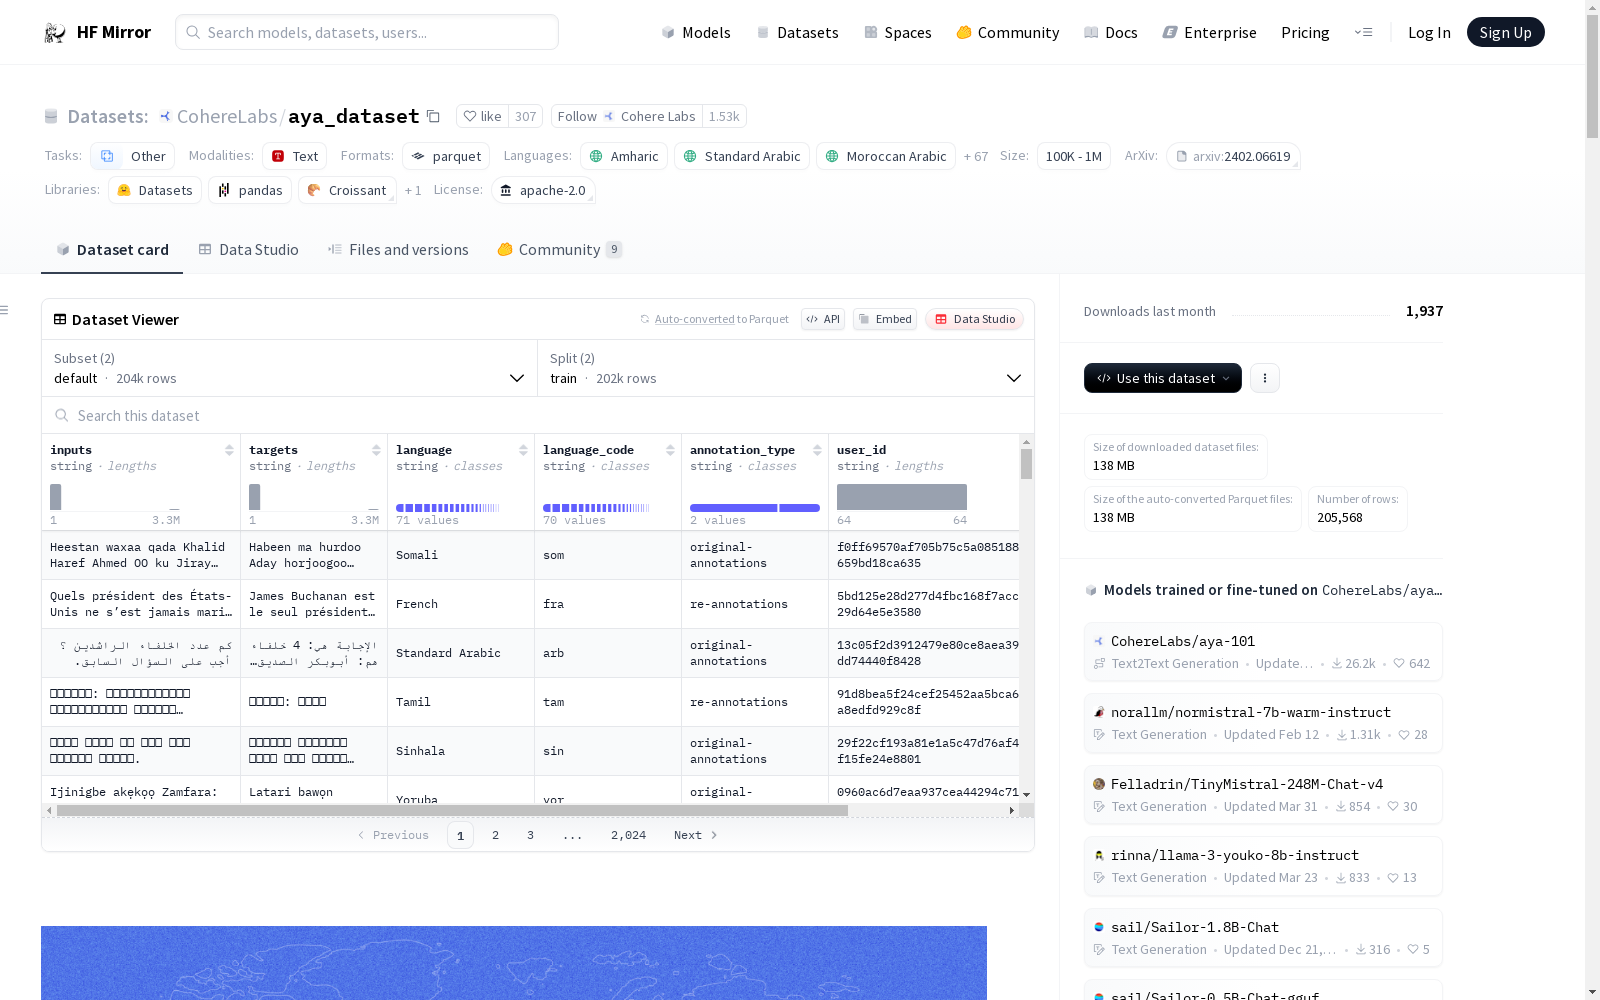The height and width of the screenshot is (1000, 1600).
Task: Click the Text modality tag
Action: [x=295, y=156]
